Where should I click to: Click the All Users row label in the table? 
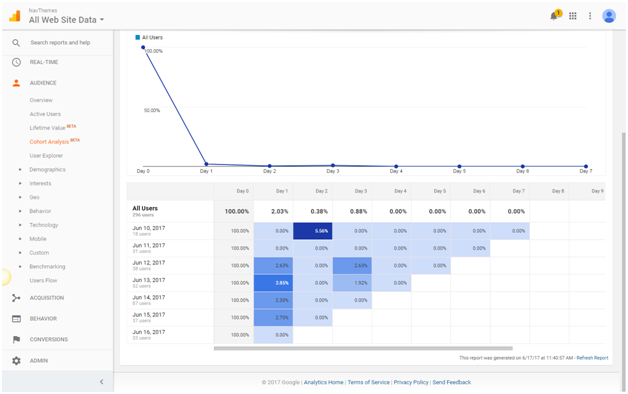(x=145, y=208)
